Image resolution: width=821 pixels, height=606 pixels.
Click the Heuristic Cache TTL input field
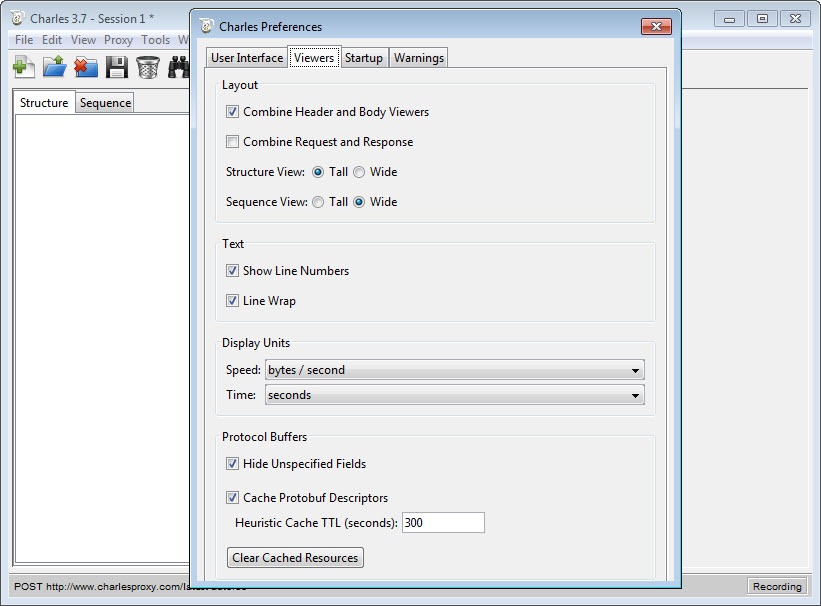[443, 522]
